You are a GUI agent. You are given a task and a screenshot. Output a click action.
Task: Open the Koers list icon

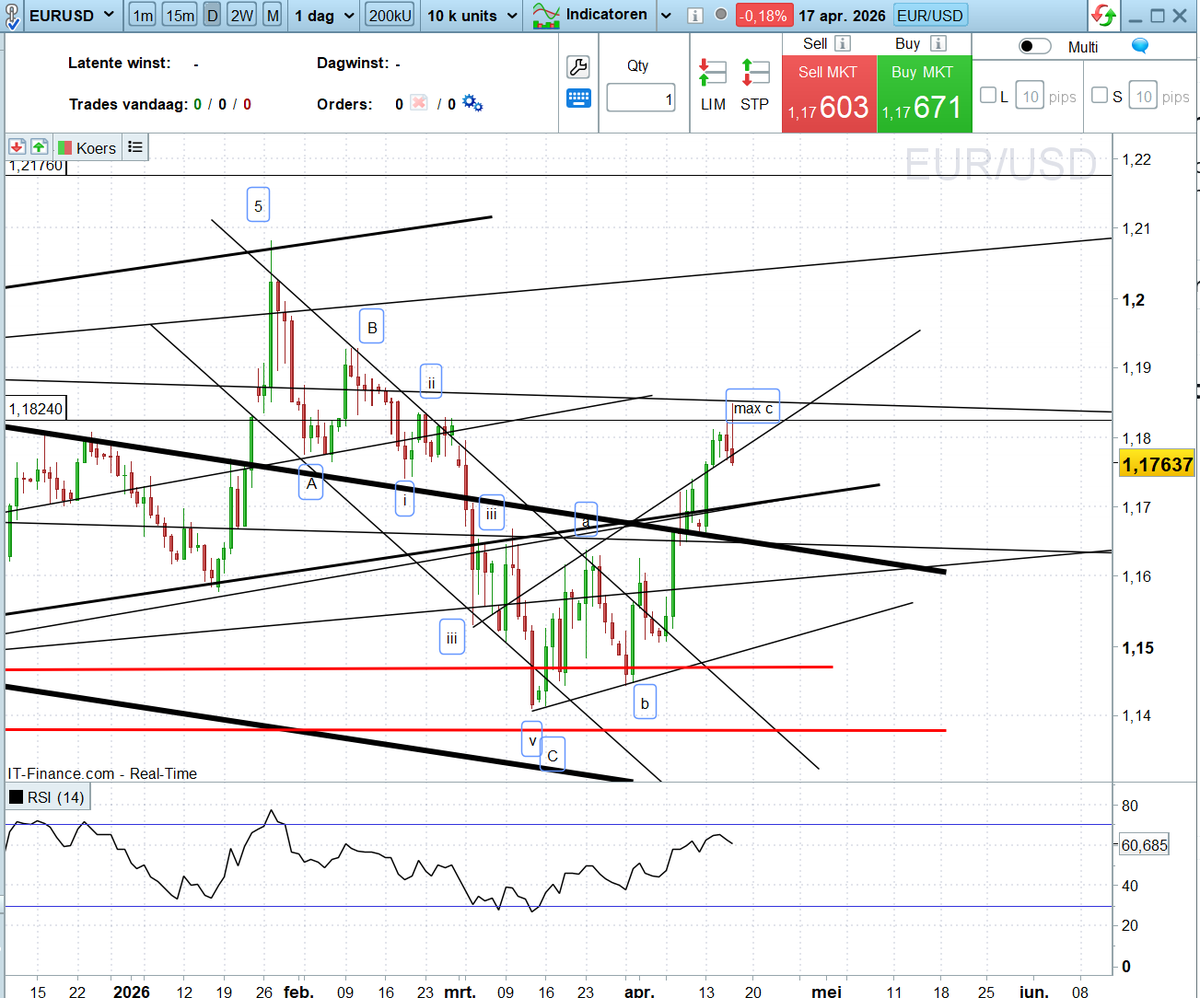tap(136, 146)
